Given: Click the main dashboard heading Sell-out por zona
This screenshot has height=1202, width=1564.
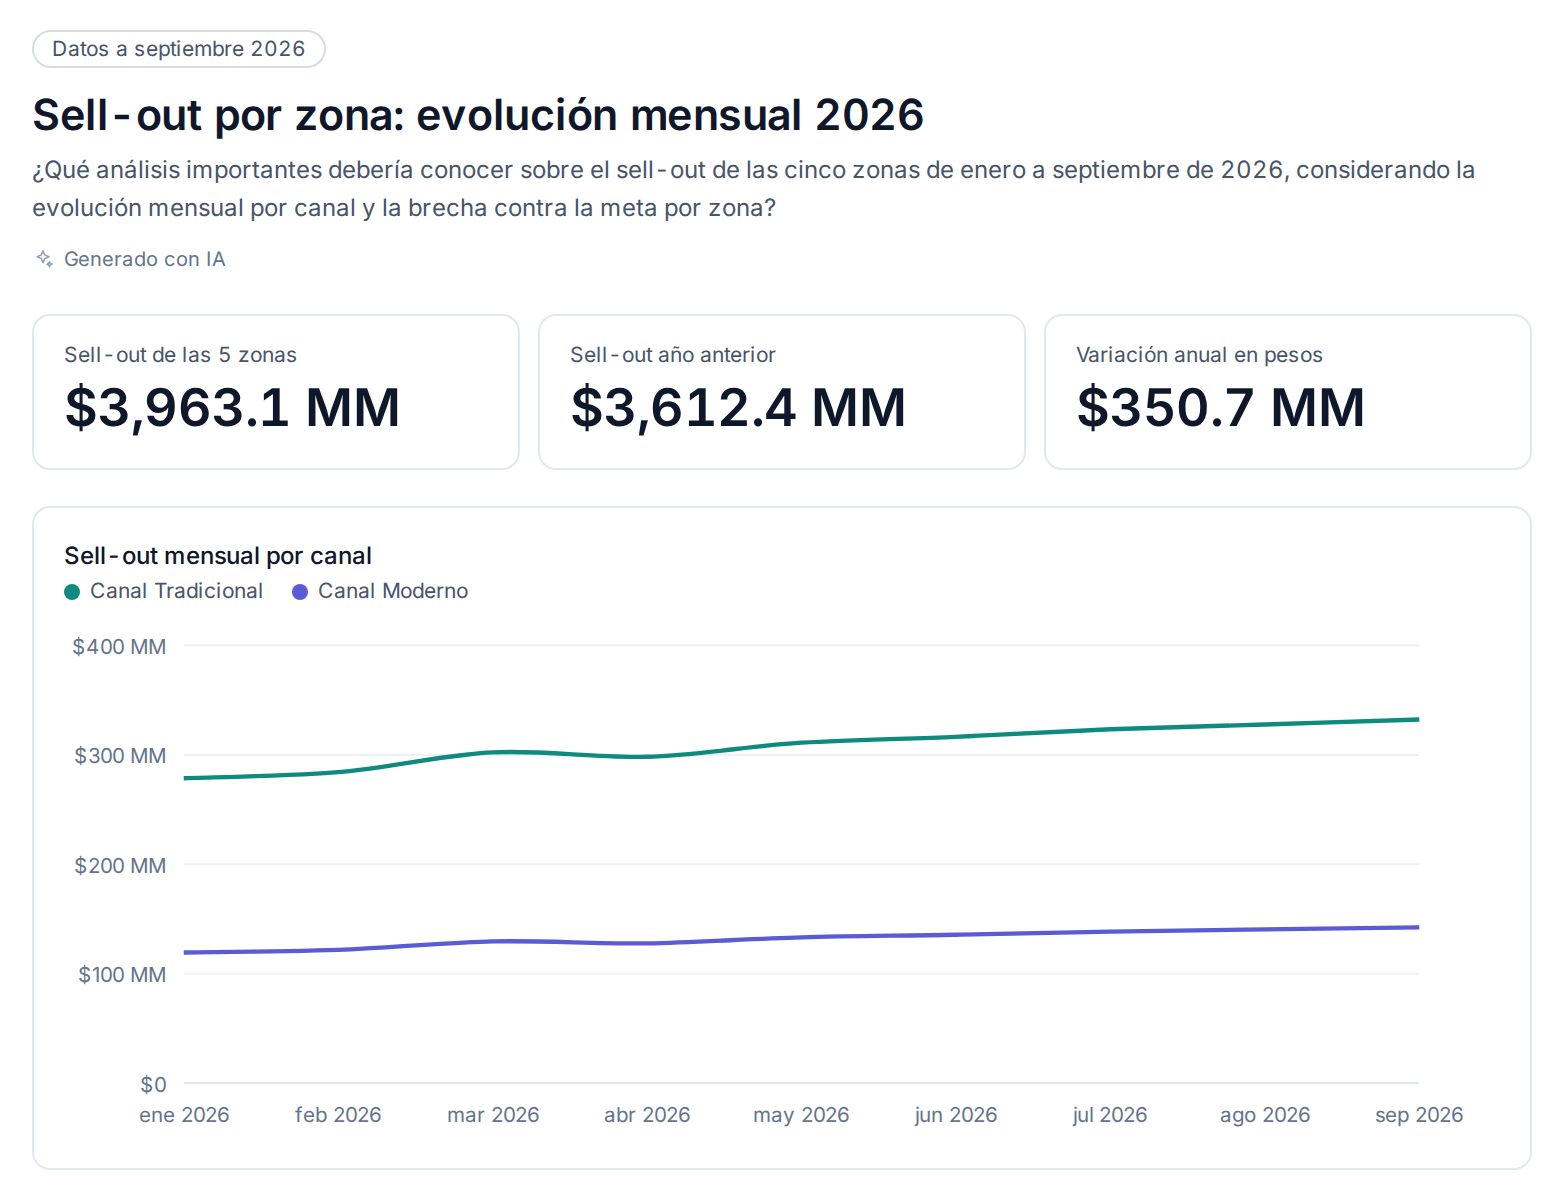Looking at the screenshot, I should click(478, 115).
